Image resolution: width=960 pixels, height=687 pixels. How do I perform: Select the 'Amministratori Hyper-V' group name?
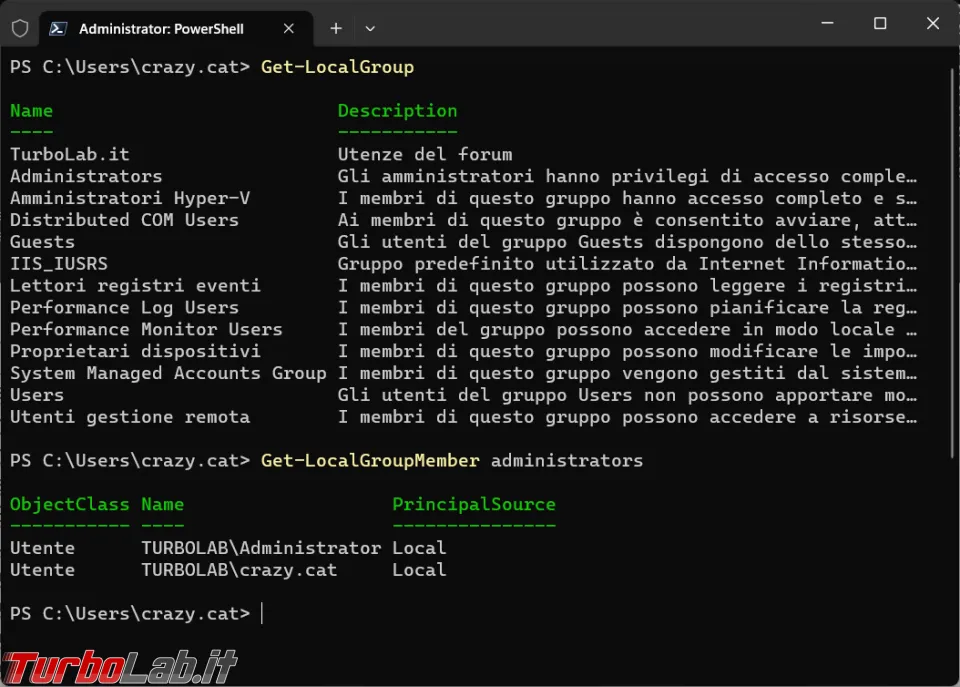130,198
